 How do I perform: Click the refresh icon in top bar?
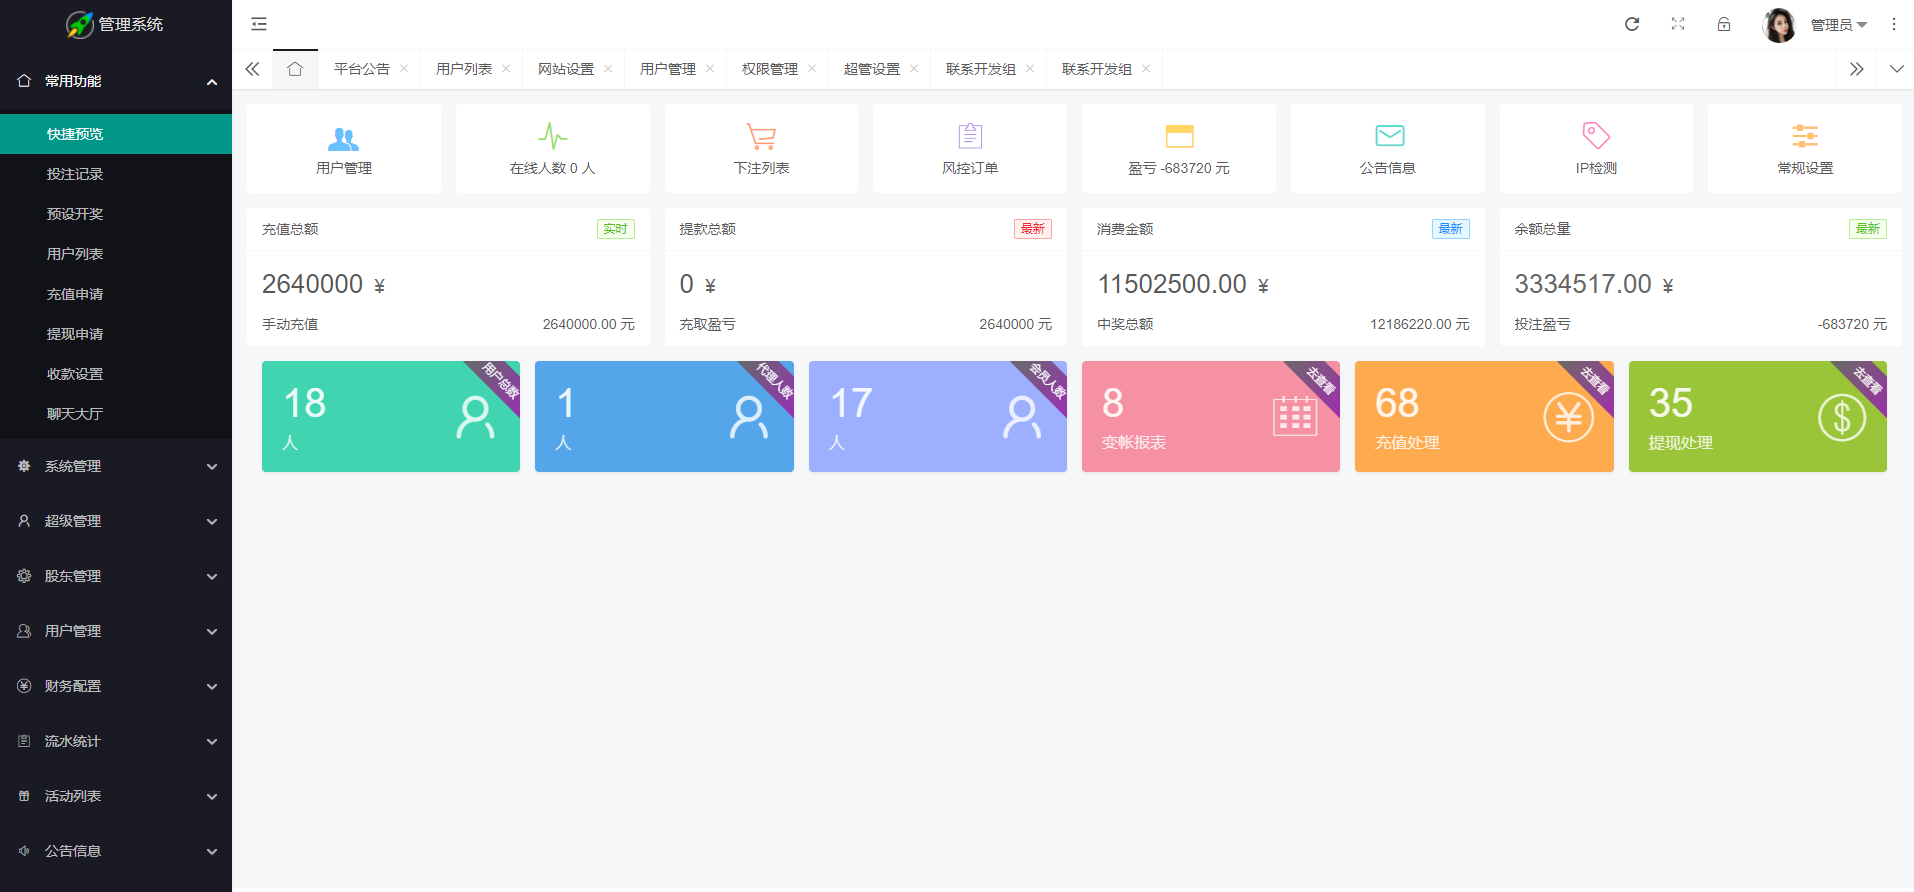click(1631, 24)
